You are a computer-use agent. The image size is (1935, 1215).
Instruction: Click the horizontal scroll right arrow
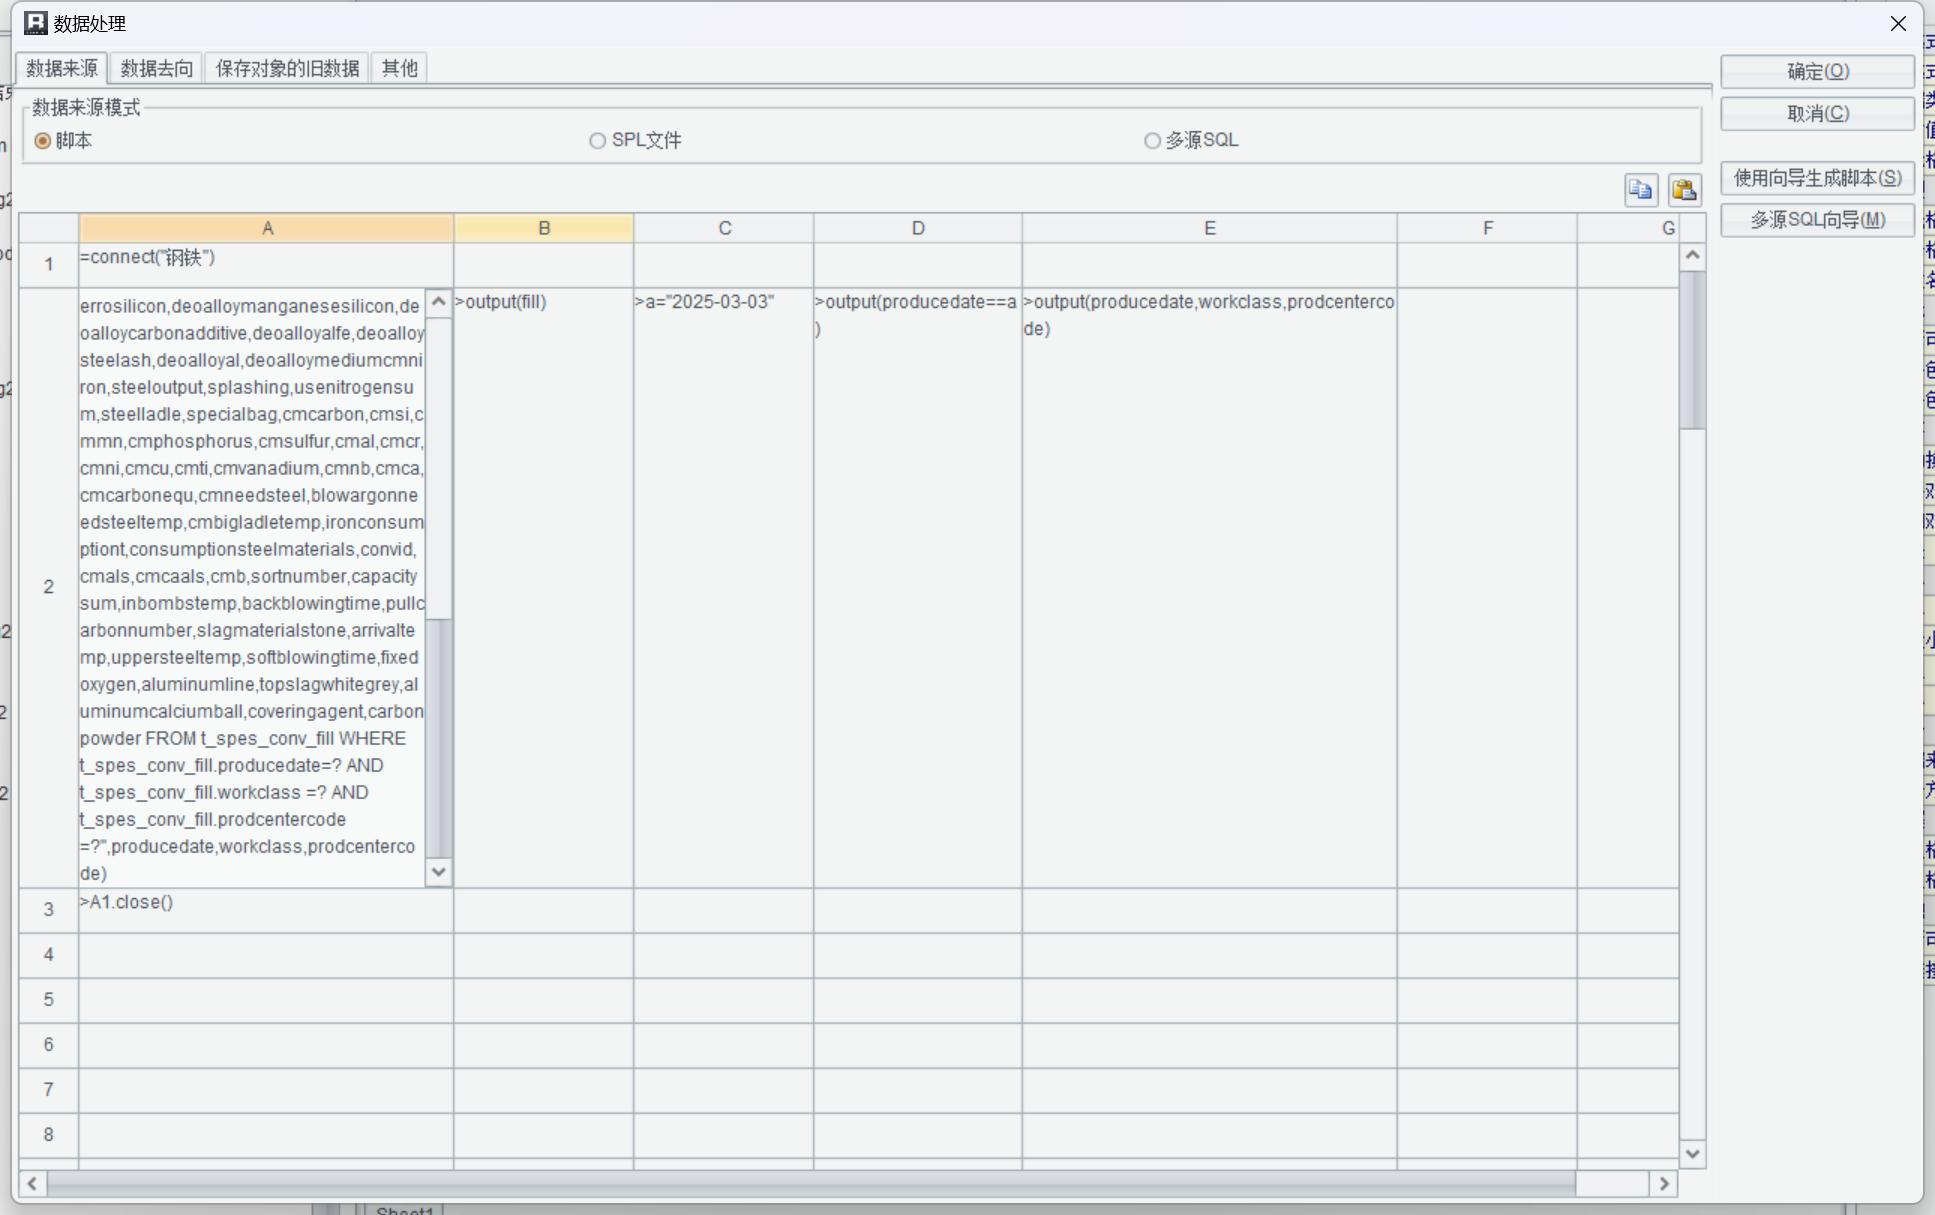1664,1183
